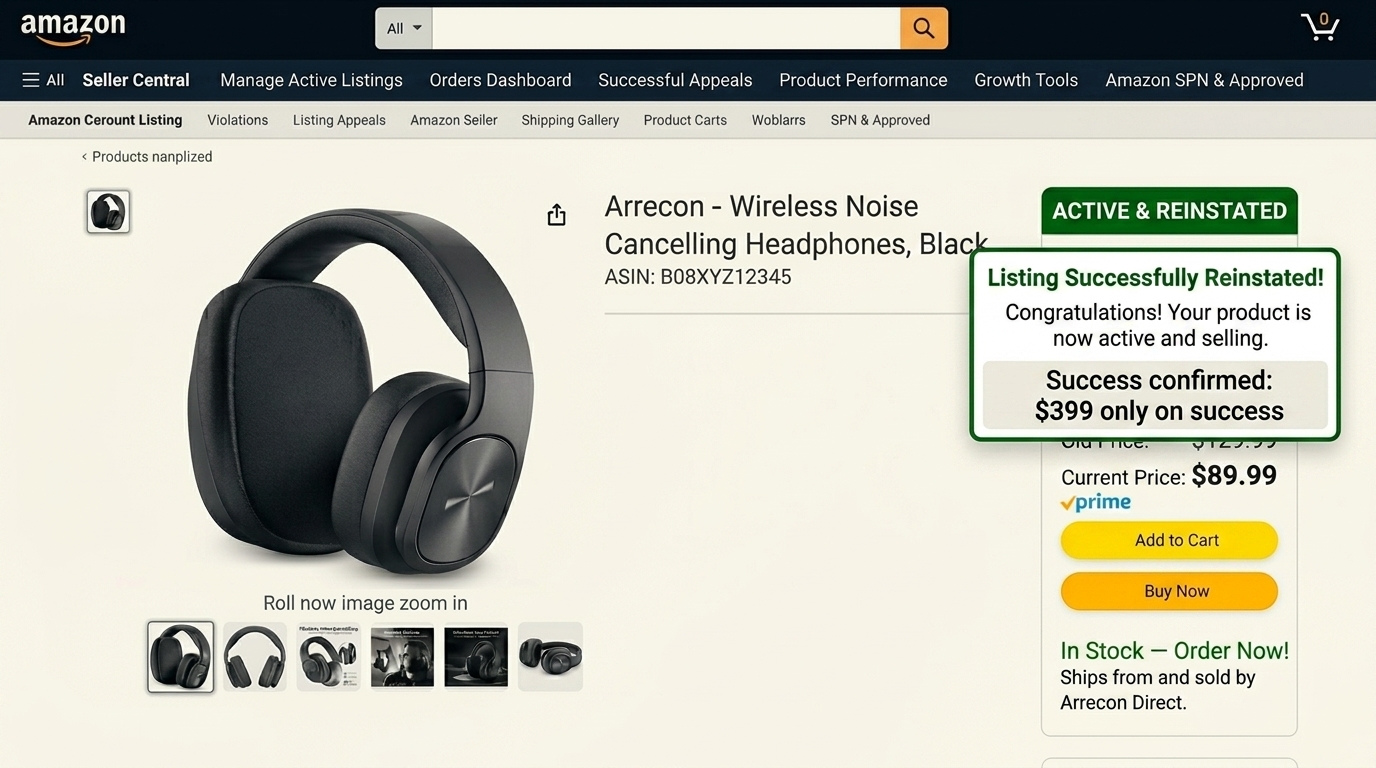Click the back chevron before Products nanplized

pyautogui.click(x=84, y=156)
